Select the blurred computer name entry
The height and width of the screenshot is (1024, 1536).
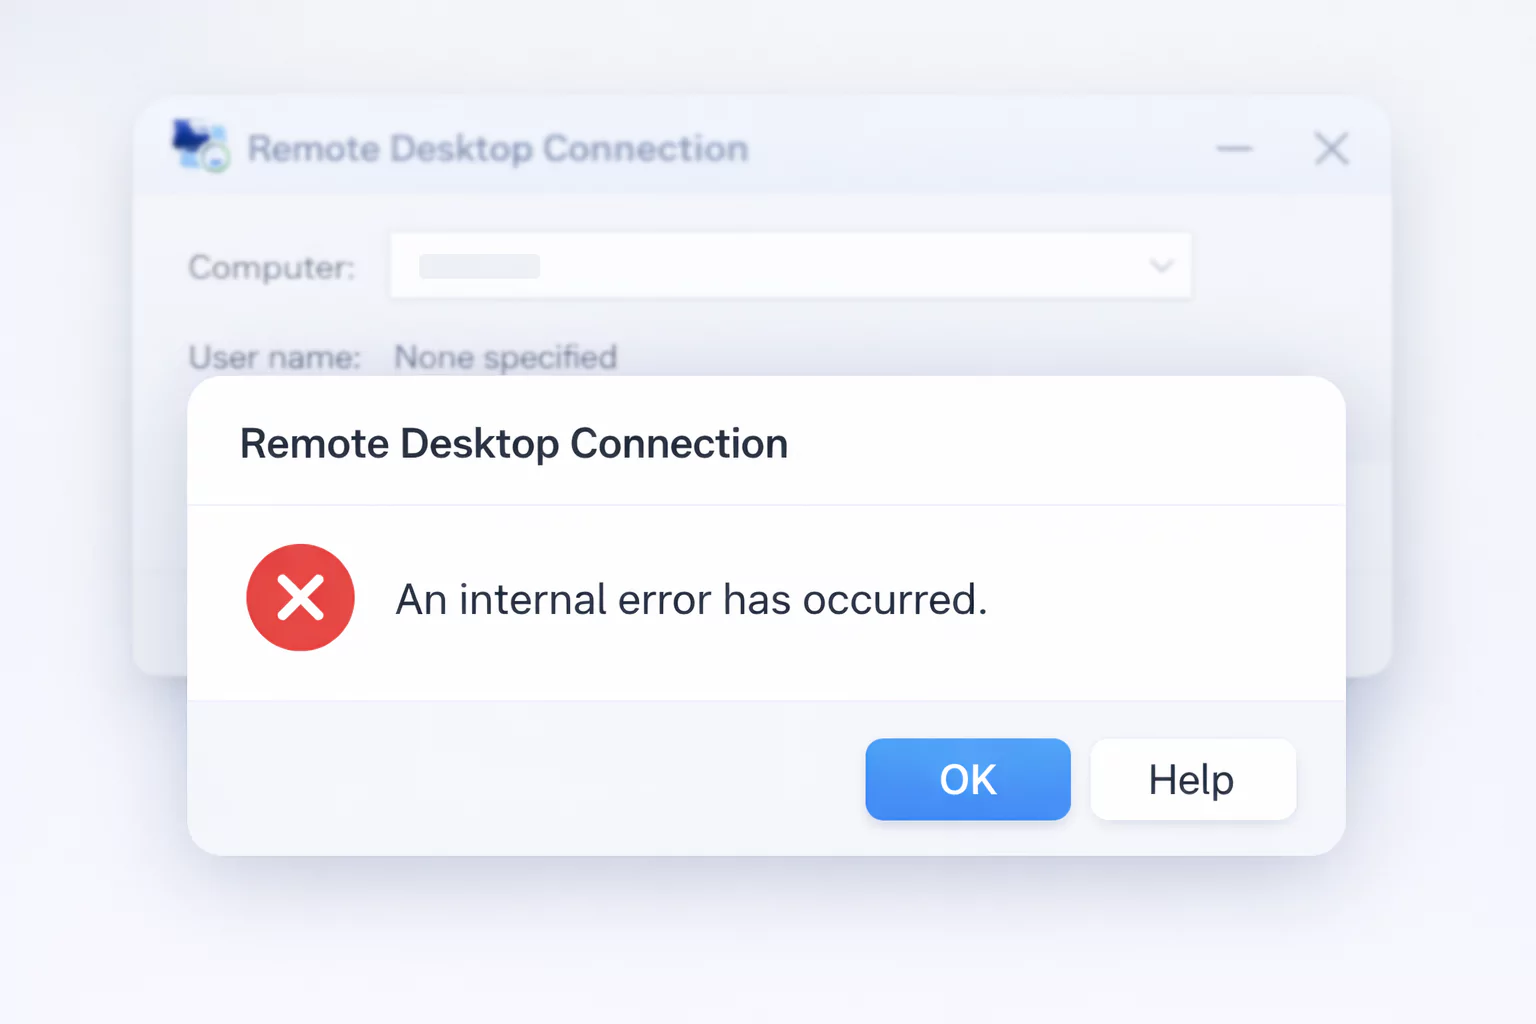pos(479,266)
